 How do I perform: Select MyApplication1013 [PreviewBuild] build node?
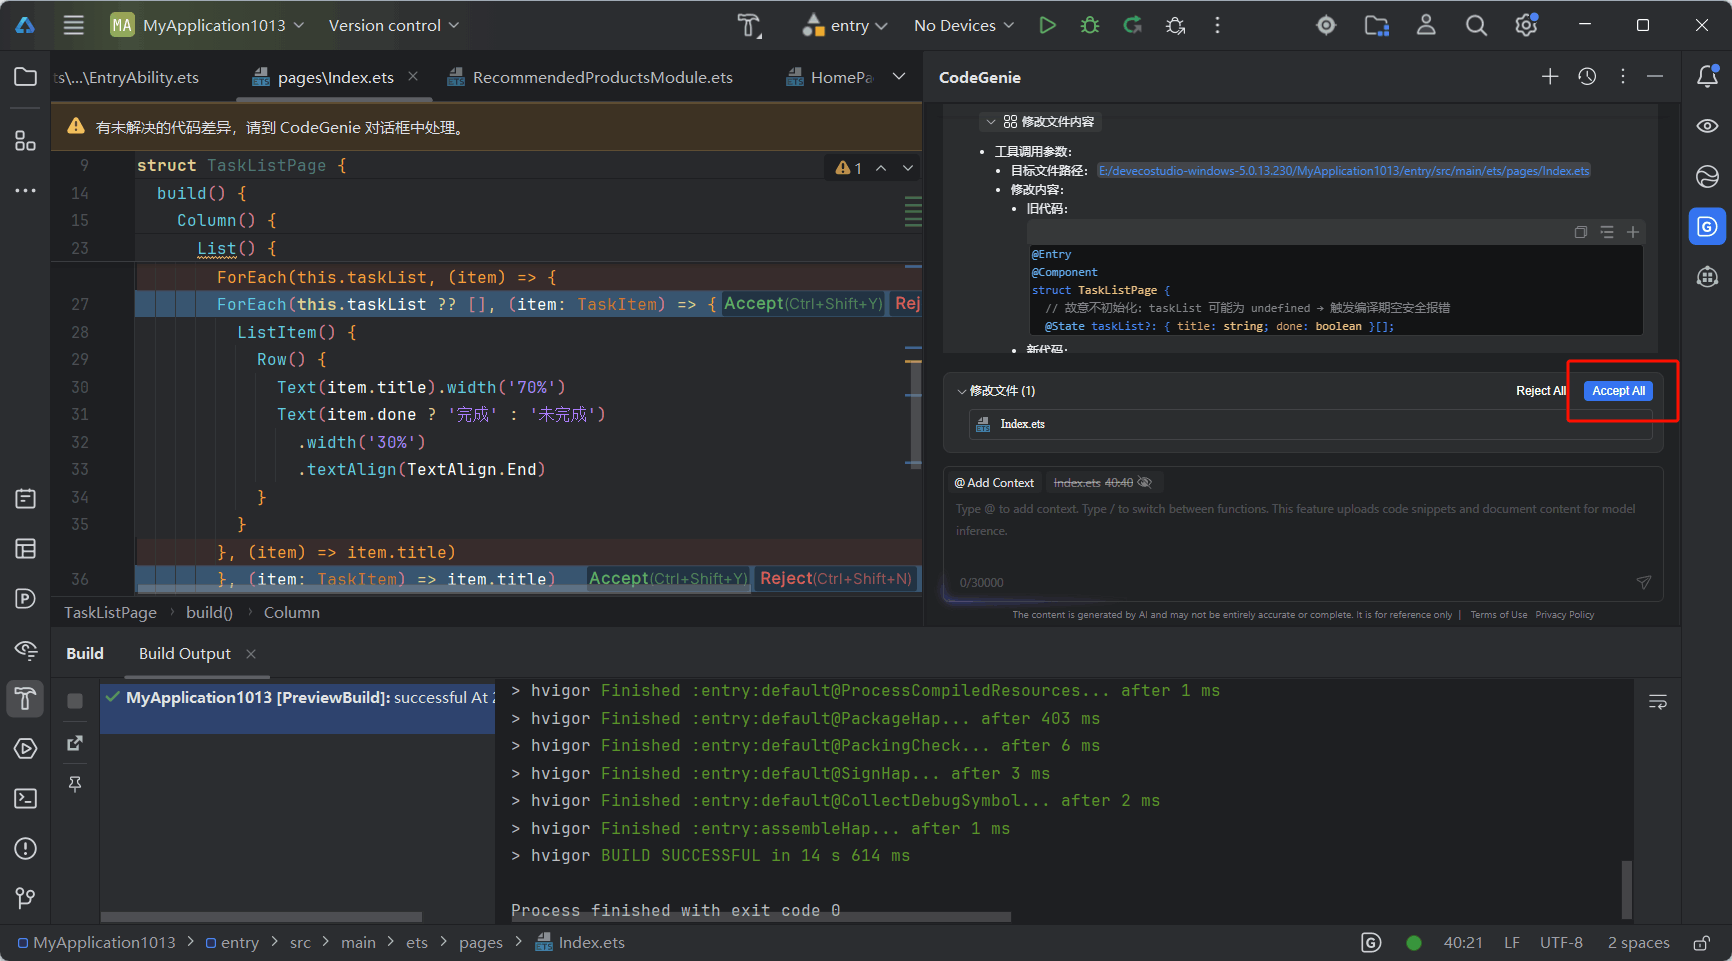pyautogui.click(x=298, y=698)
